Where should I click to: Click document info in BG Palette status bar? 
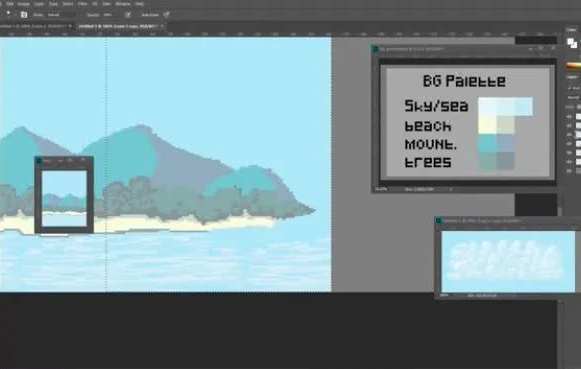(419, 189)
